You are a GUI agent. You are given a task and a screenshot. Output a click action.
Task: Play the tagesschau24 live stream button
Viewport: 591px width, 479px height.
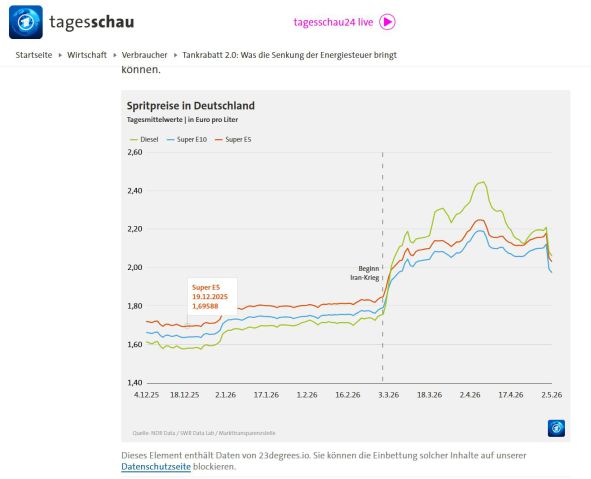click(387, 22)
